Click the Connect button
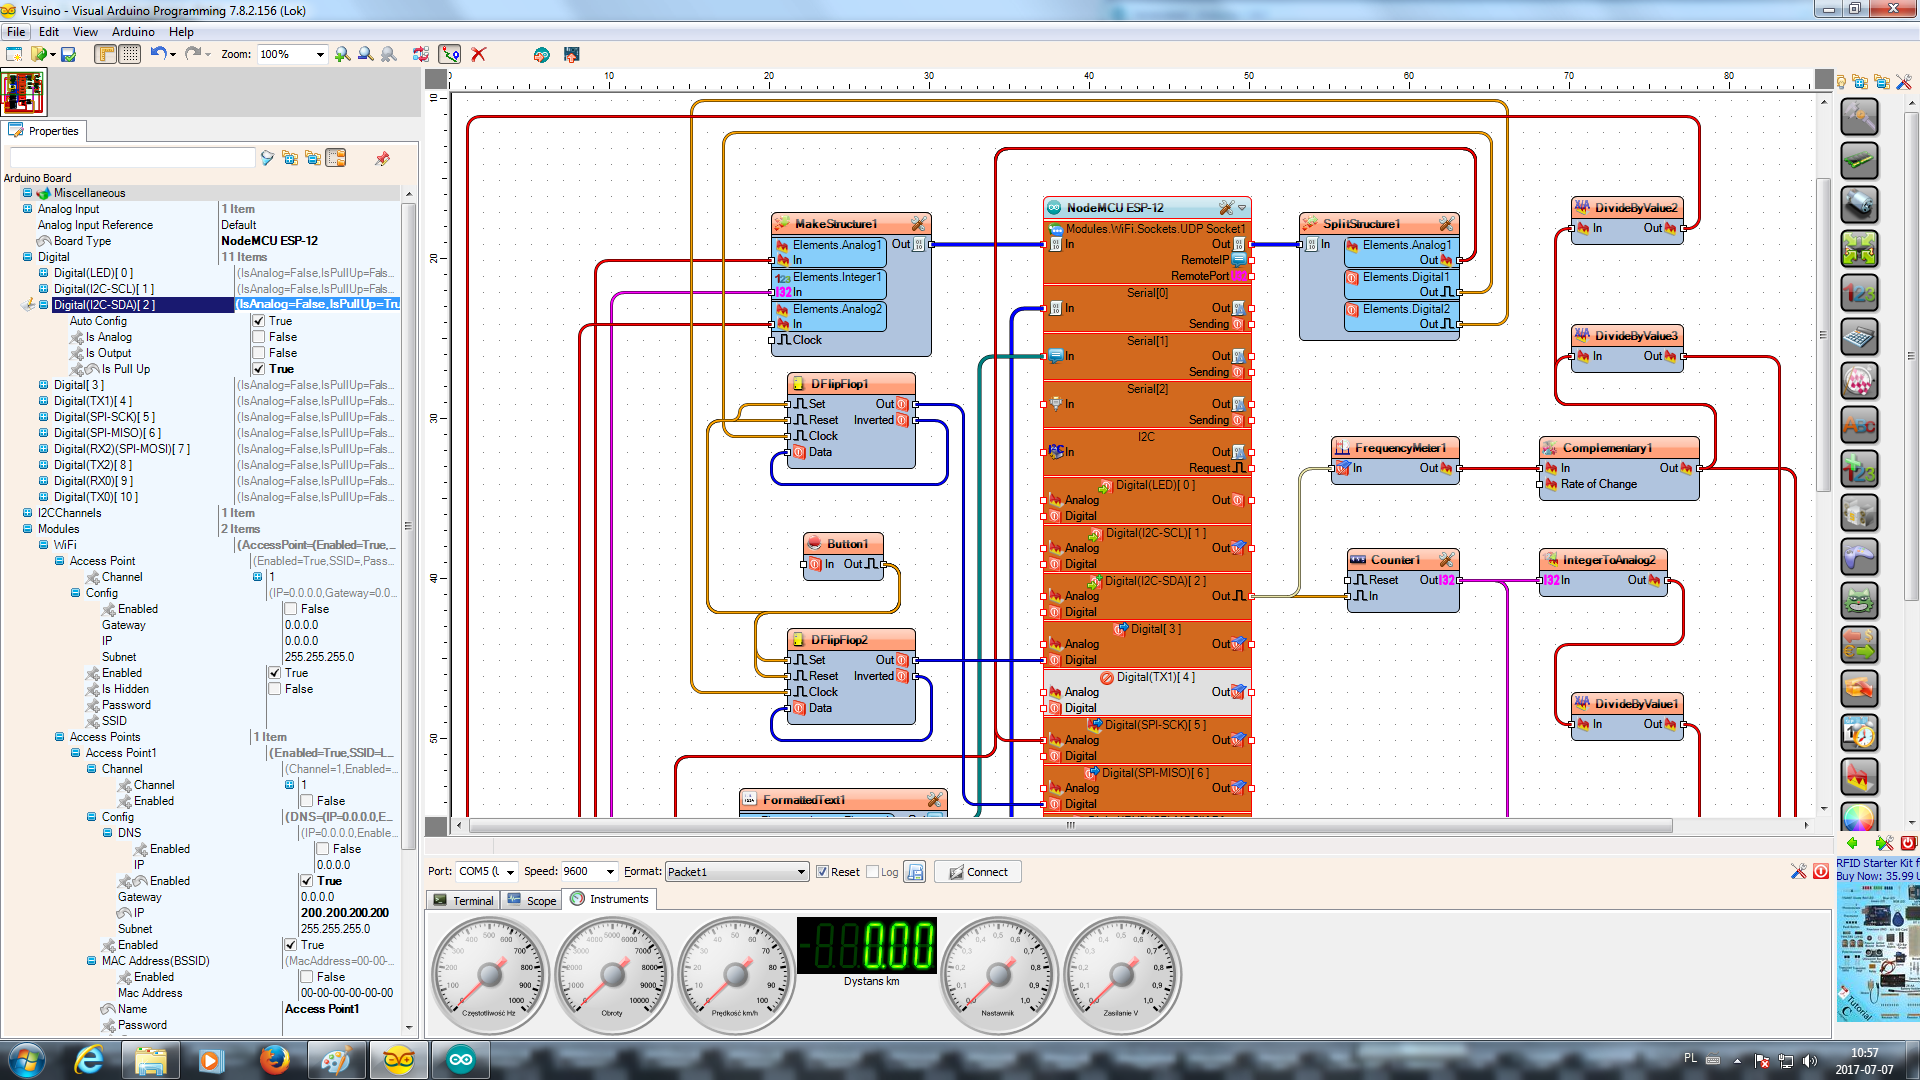 pos(978,872)
